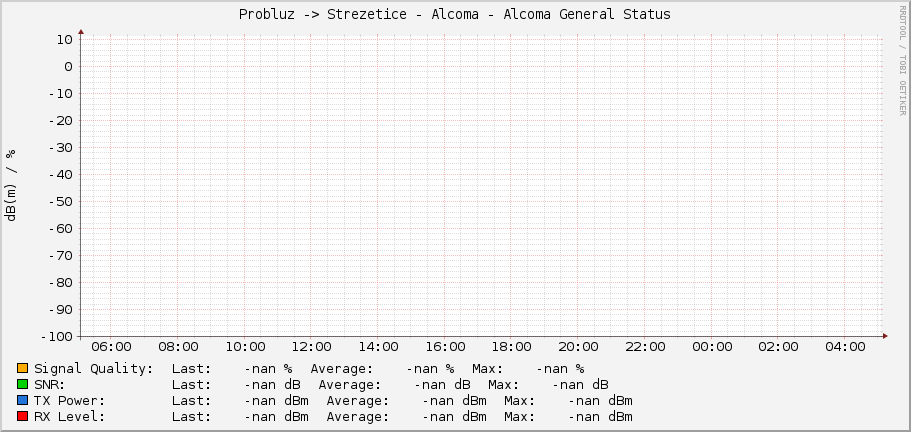Screen dimensions: 911x432
Task: Click SNR Max '-nan dB' value
Action: [580, 385]
